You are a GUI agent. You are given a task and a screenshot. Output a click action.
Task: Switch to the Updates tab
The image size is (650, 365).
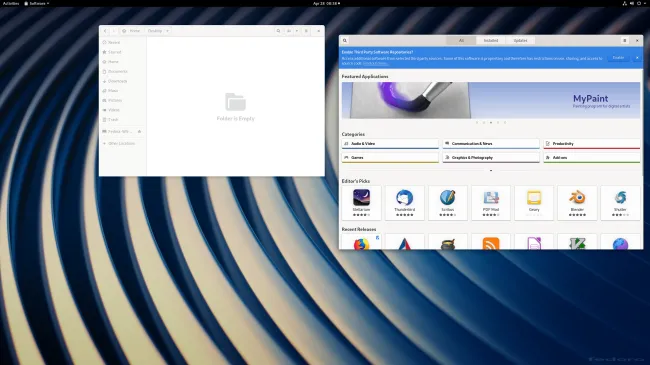pyautogui.click(x=520, y=41)
